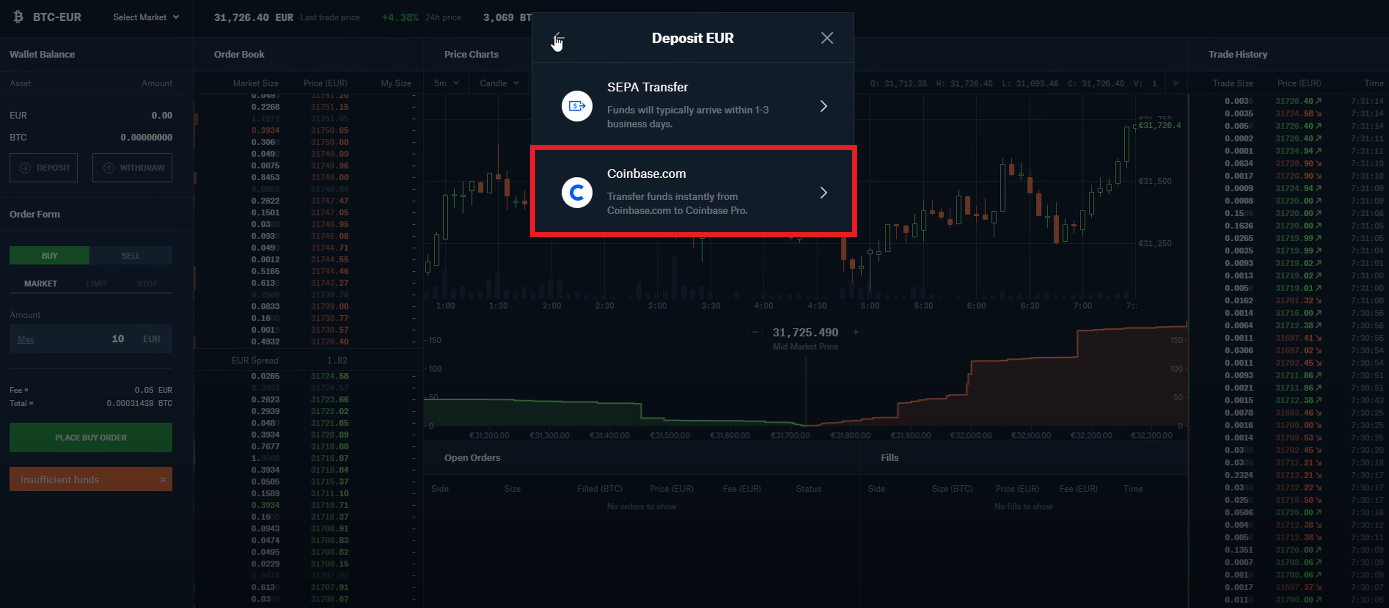Click the Market Size column header in Order Book
The height and width of the screenshot is (608, 1389).
click(256, 83)
